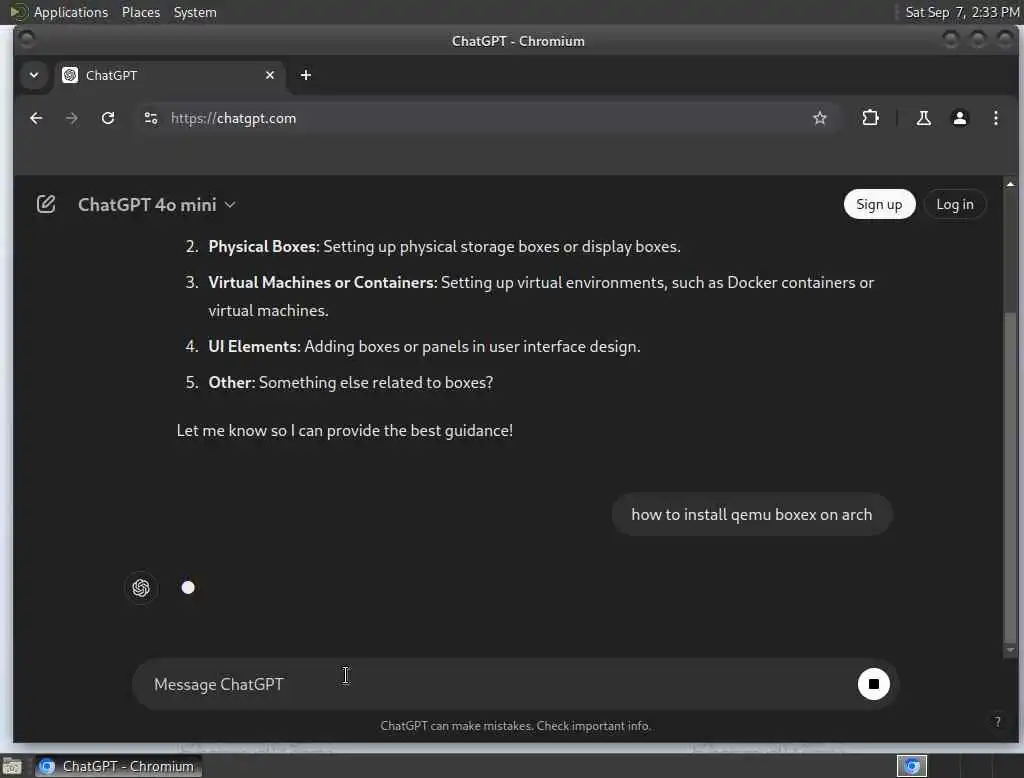The height and width of the screenshot is (778, 1024).
Task: Start a new chat with the pencil icon
Action: tap(46, 204)
